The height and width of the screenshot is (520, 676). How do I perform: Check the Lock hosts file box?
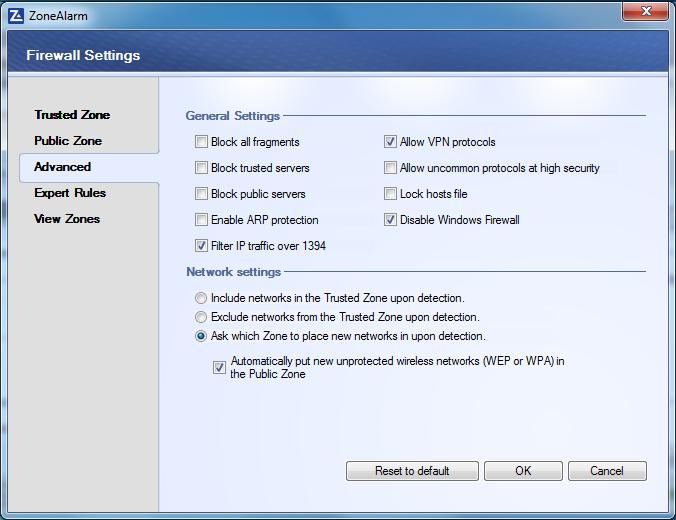click(x=390, y=194)
